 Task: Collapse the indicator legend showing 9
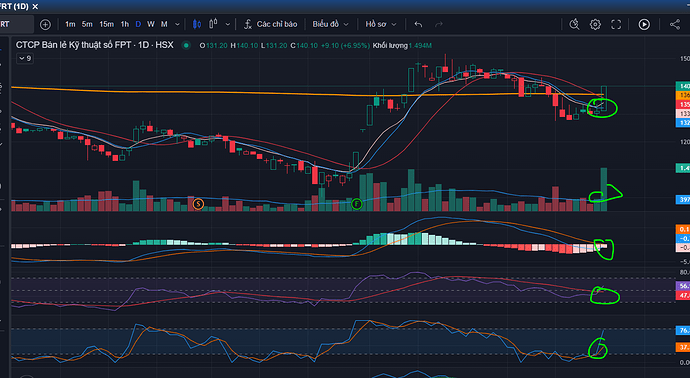[25, 58]
